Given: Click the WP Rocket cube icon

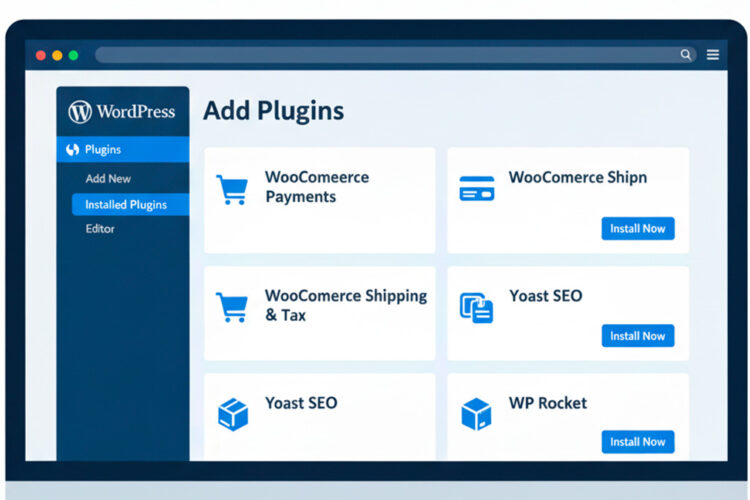Looking at the screenshot, I should pyautogui.click(x=476, y=413).
